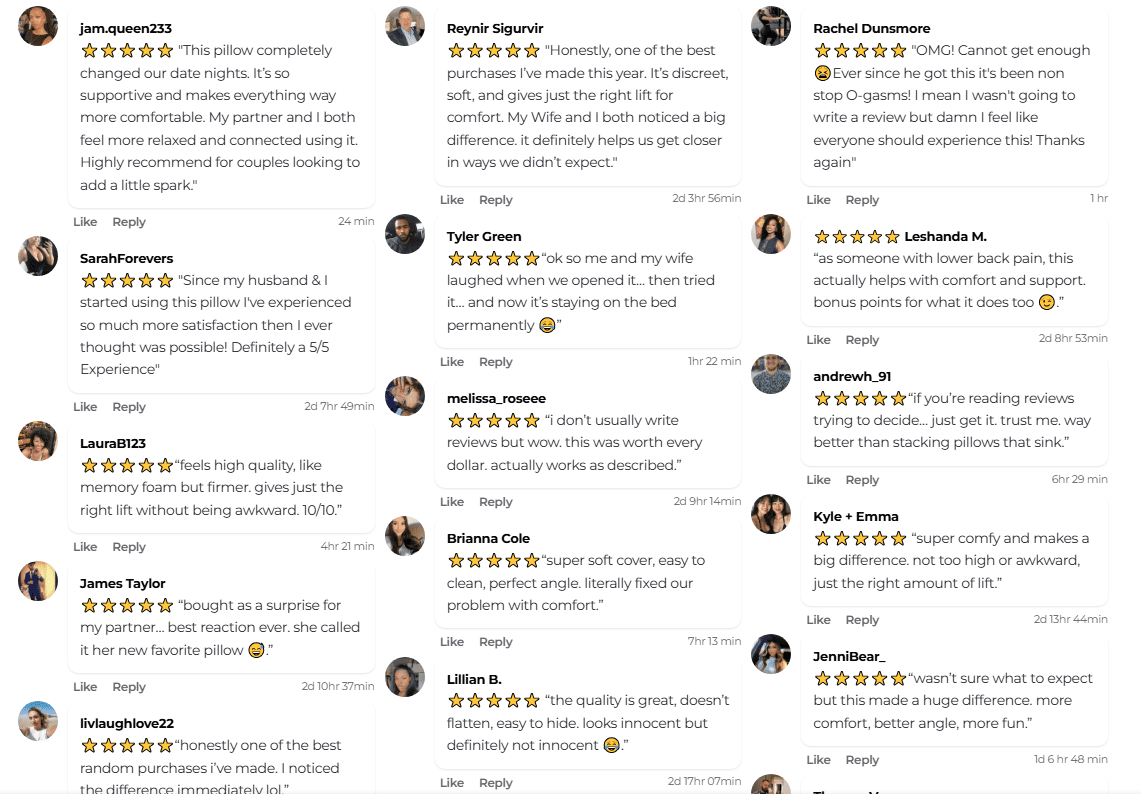Click jam.queen233's profile avatar
This screenshot has height=794, width=1141.
(38, 26)
